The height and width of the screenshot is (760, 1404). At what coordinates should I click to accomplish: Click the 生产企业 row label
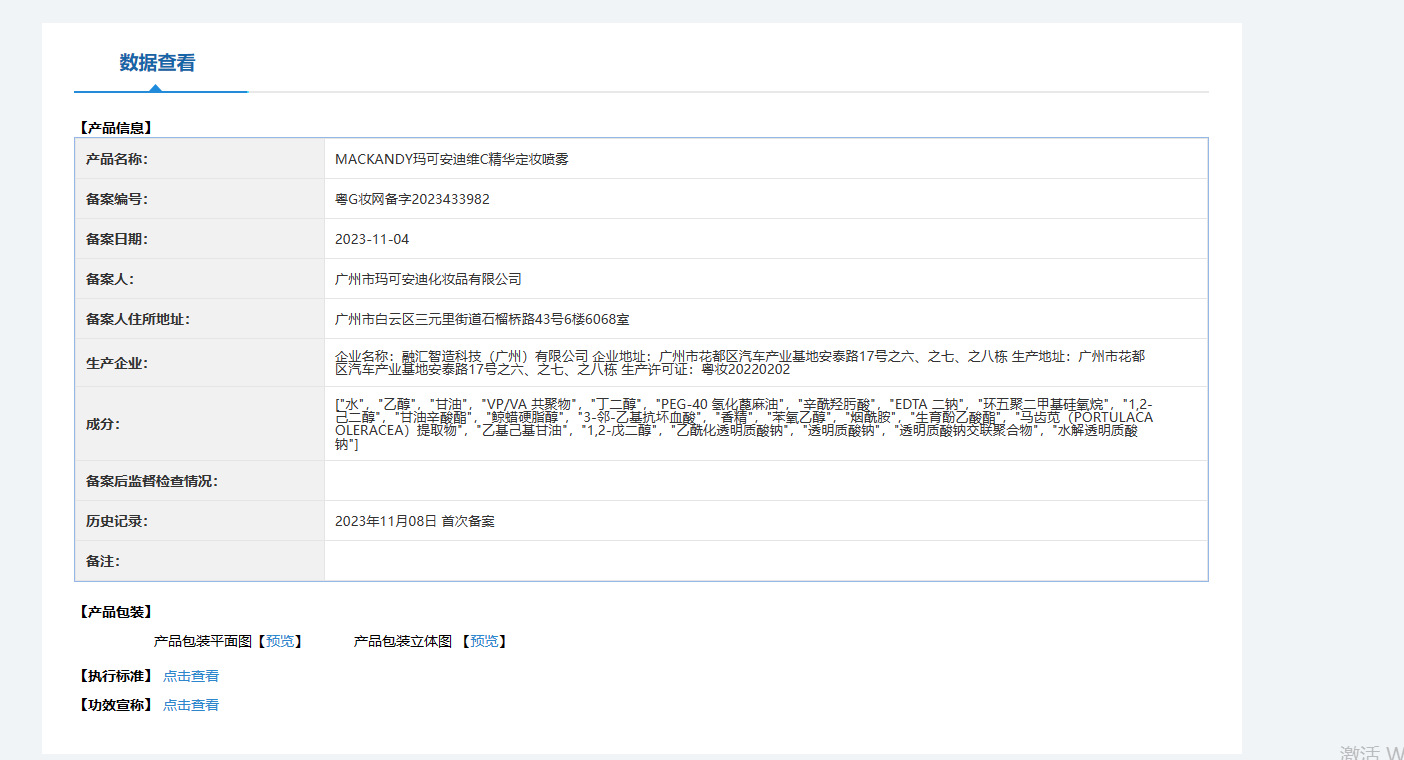(117, 363)
